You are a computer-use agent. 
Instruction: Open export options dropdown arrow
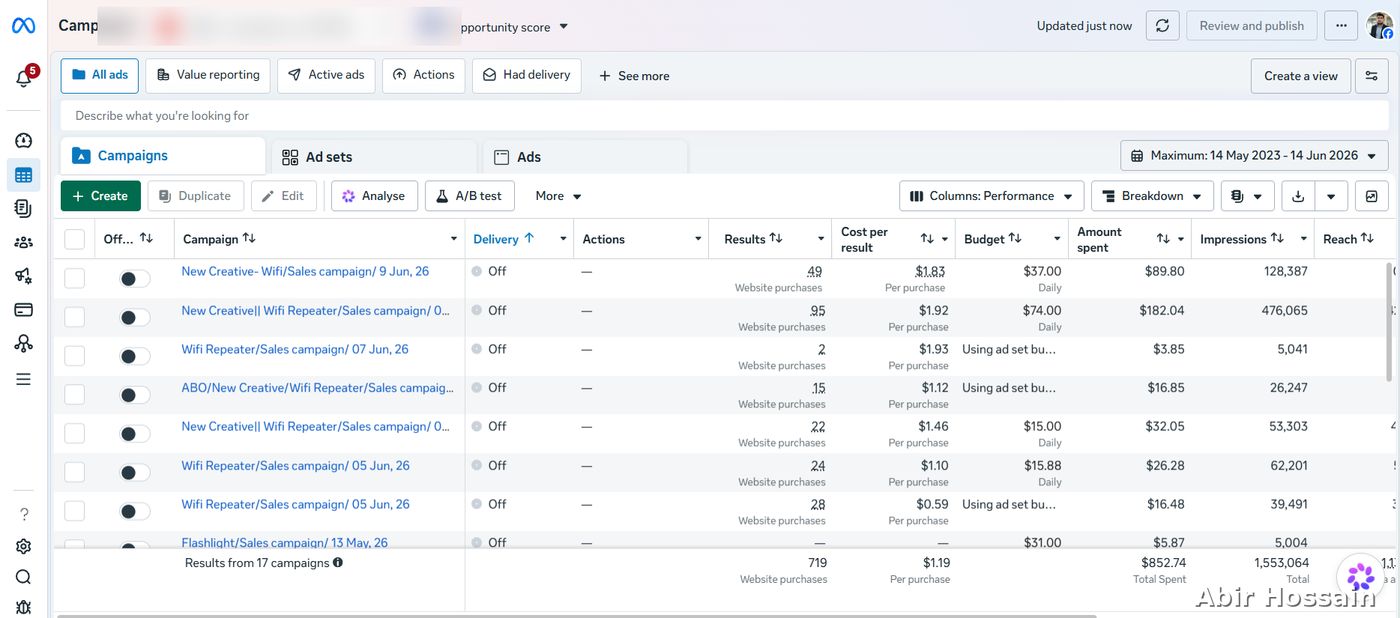[x=1331, y=196]
